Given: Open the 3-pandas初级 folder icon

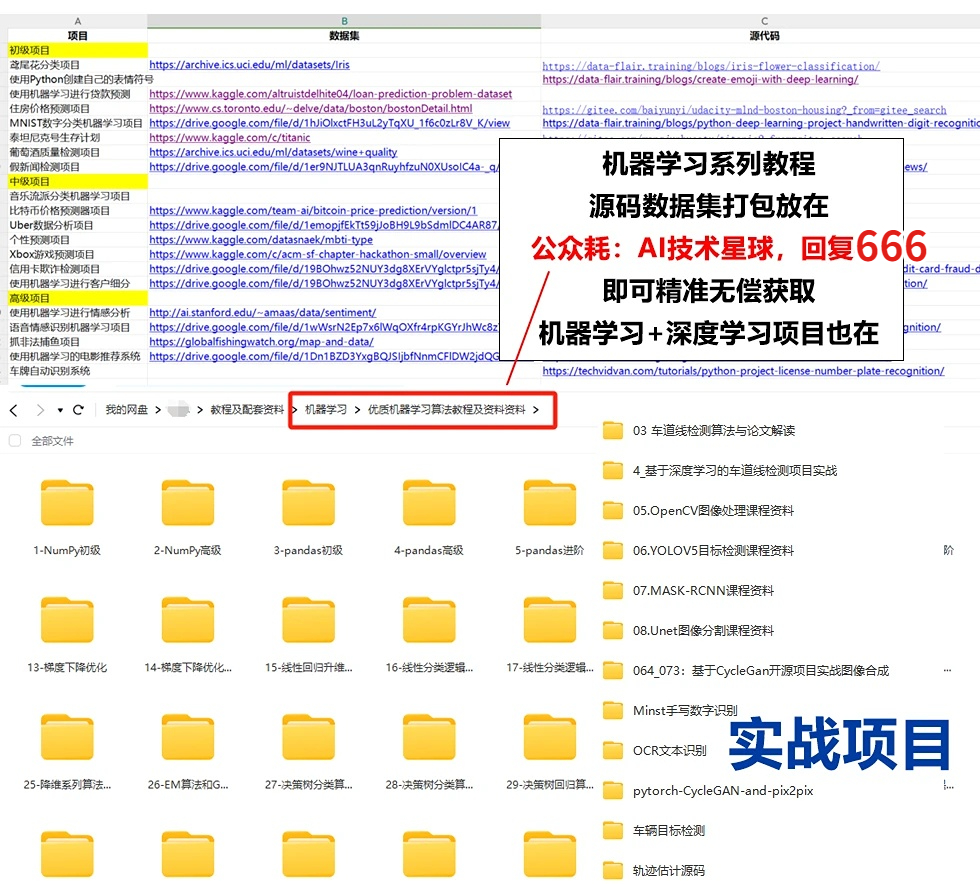Looking at the screenshot, I should tap(308, 503).
